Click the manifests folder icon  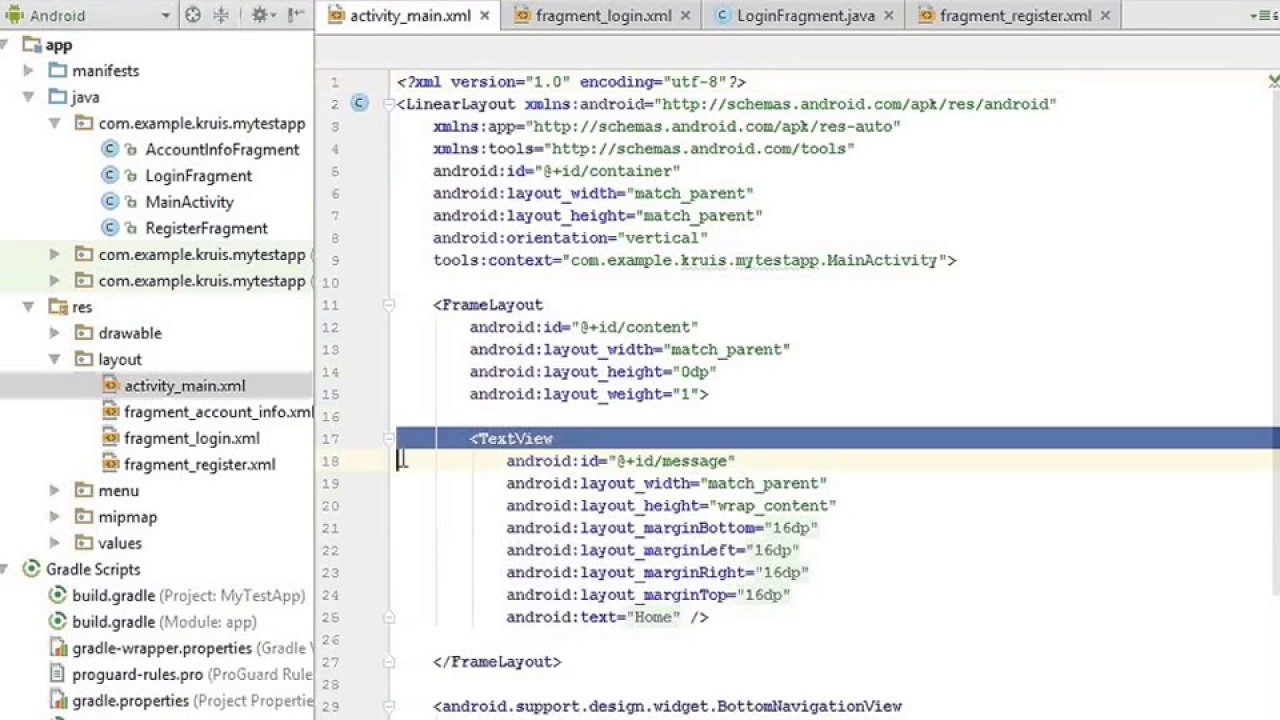point(58,71)
